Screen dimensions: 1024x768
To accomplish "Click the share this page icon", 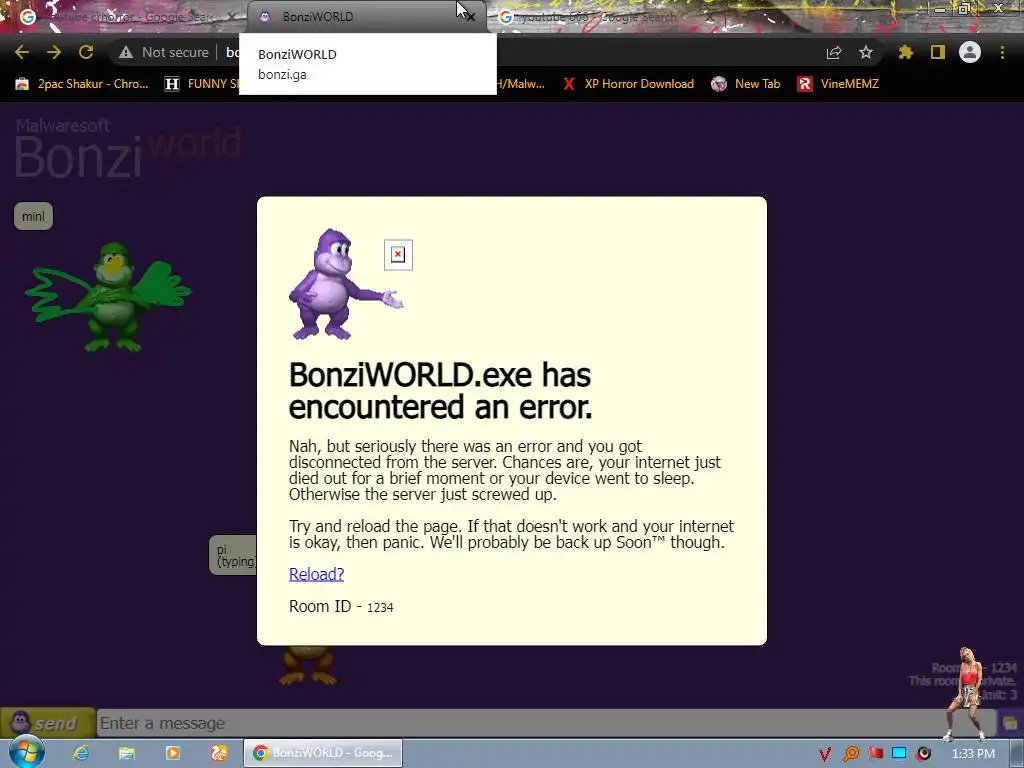I will pyautogui.click(x=834, y=53).
